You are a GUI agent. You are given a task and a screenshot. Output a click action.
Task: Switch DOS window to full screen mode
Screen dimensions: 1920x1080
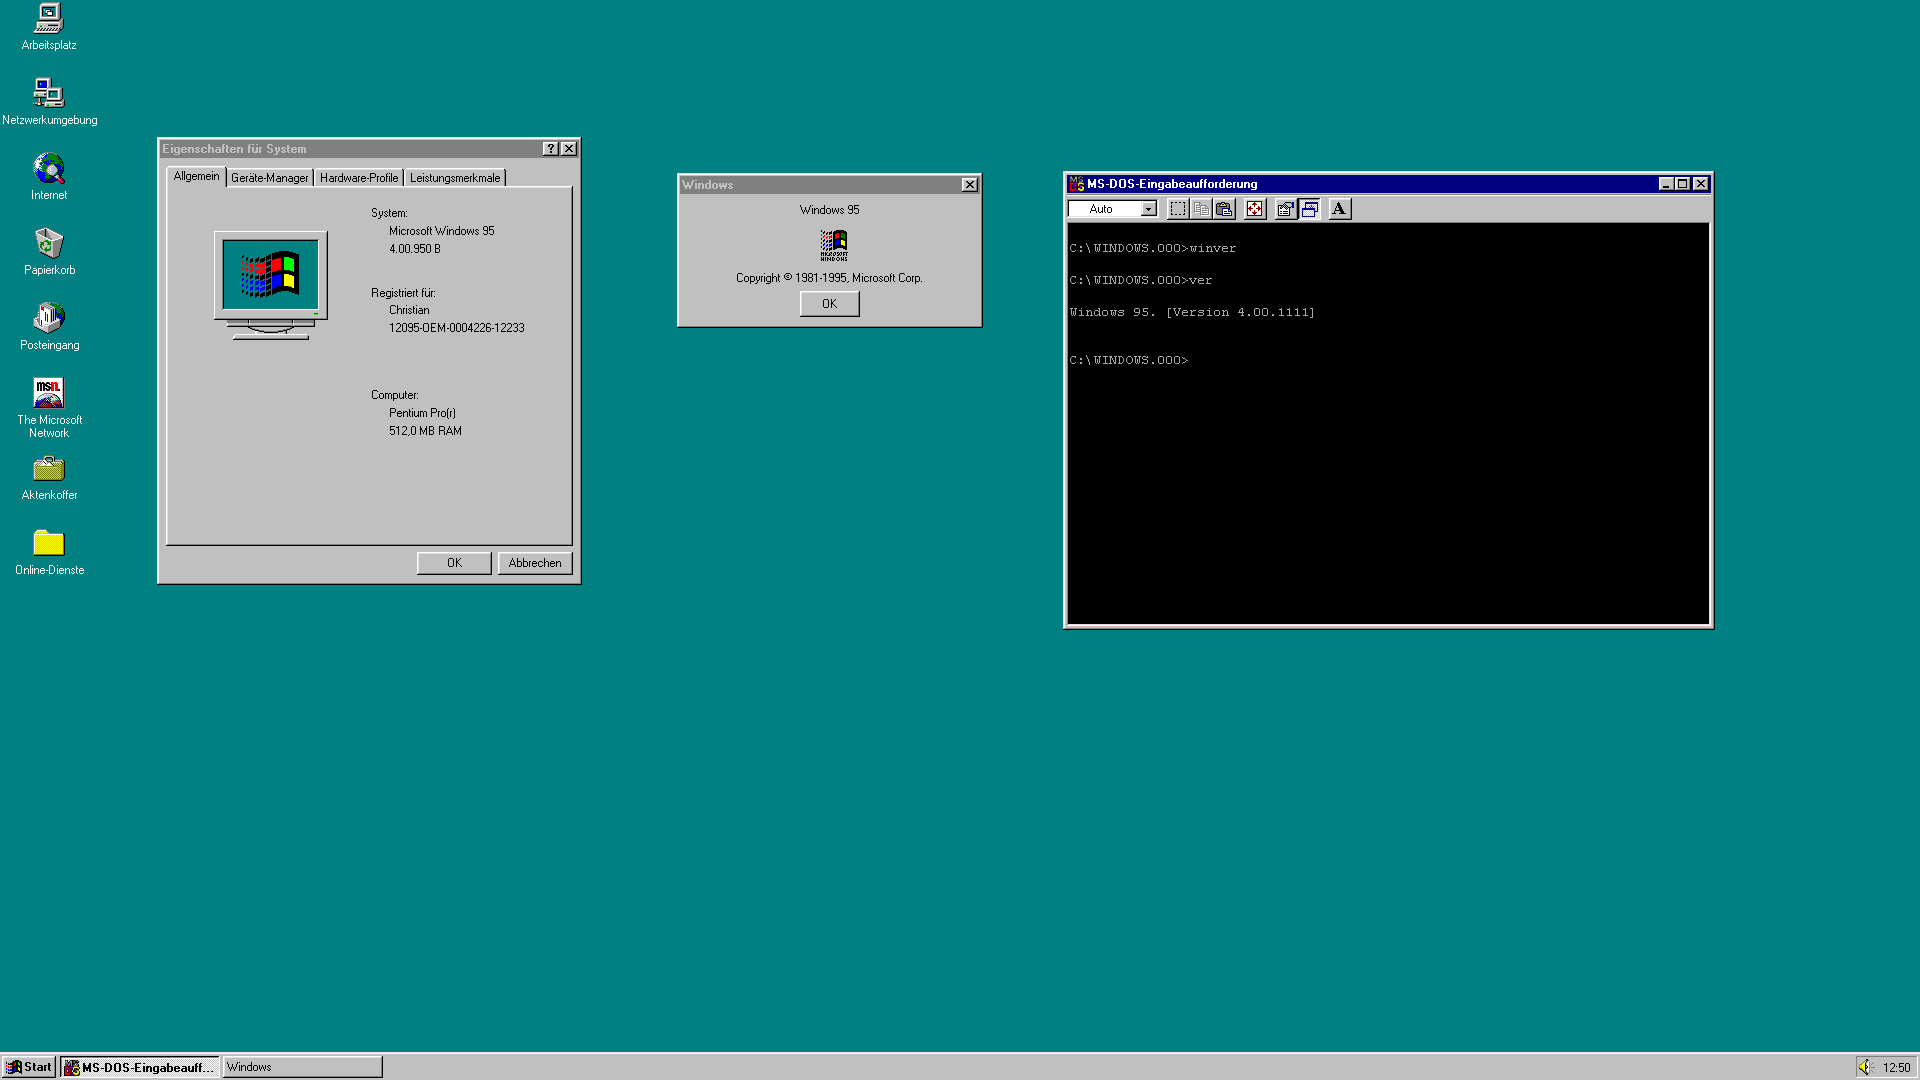click(1254, 209)
